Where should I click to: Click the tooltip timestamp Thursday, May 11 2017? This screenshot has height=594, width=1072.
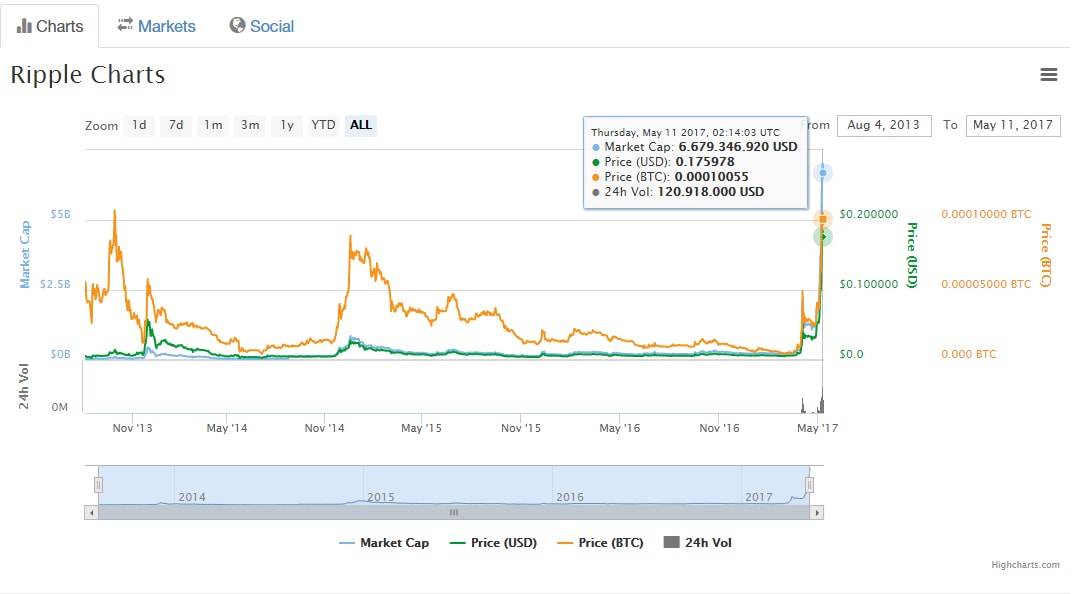tap(685, 133)
